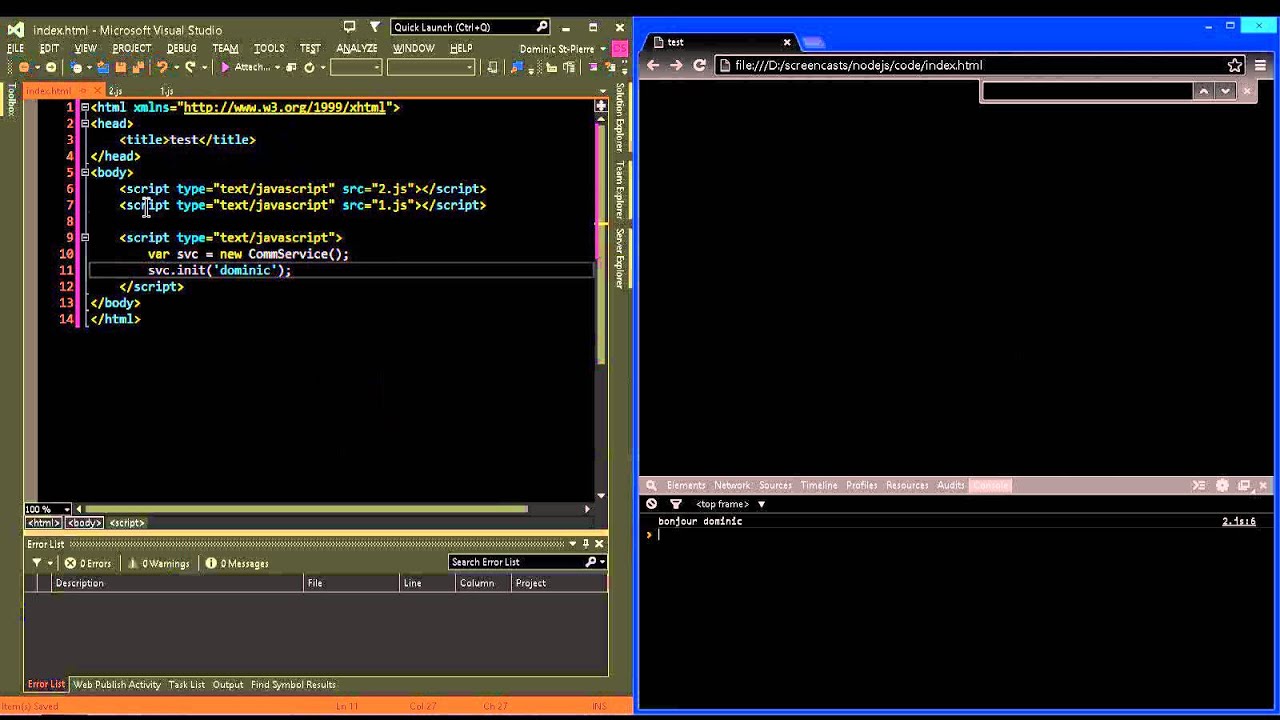Viewport: 1280px width, 720px height.
Task: Undo the last edit
Action: [161, 67]
